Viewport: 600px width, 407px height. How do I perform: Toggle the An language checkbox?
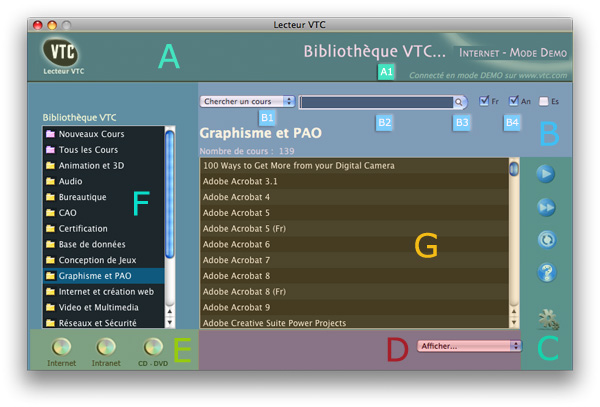pos(514,101)
